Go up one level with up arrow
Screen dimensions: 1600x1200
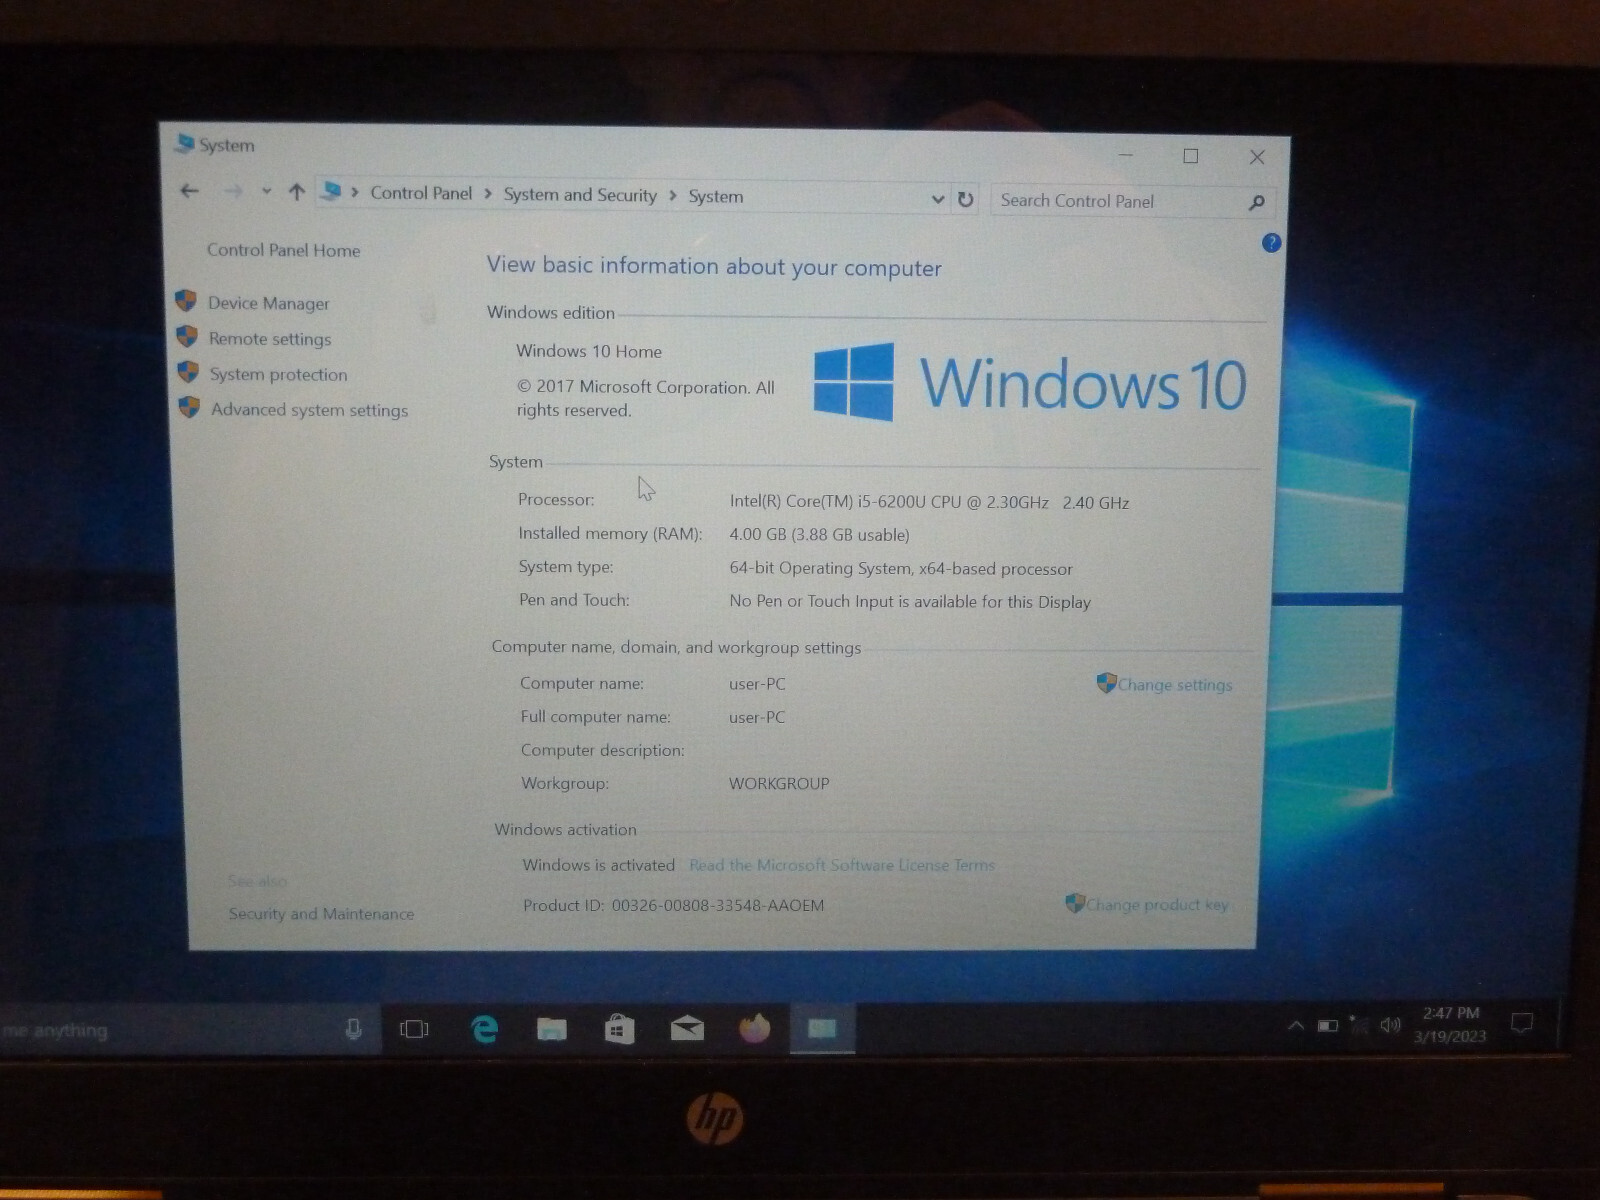(x=296, y=192)
